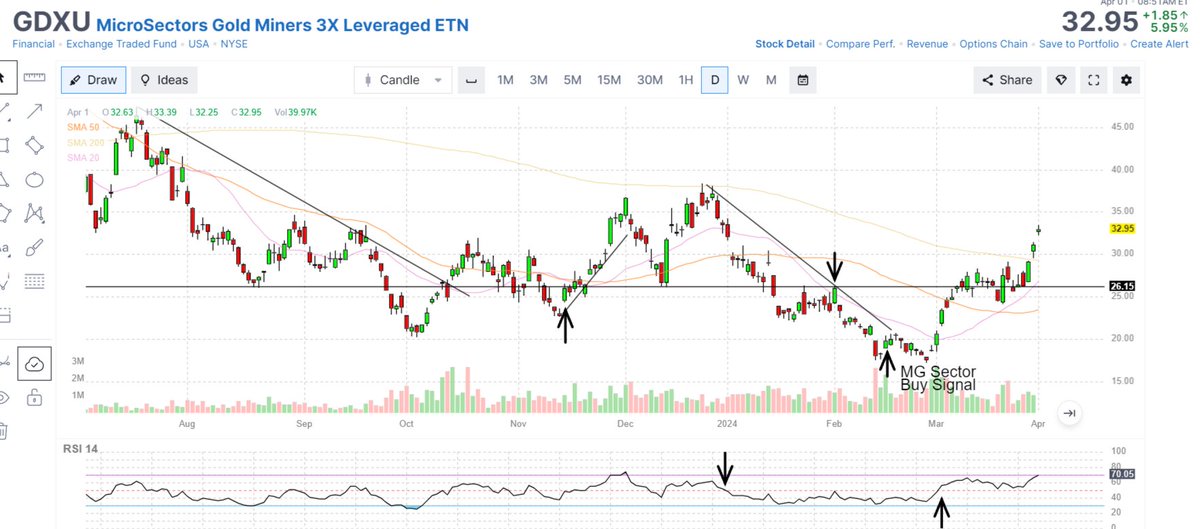Click the SMA 200 legend label
Viewport: 1200px width, 529px height.
click(x=84, y=142)
